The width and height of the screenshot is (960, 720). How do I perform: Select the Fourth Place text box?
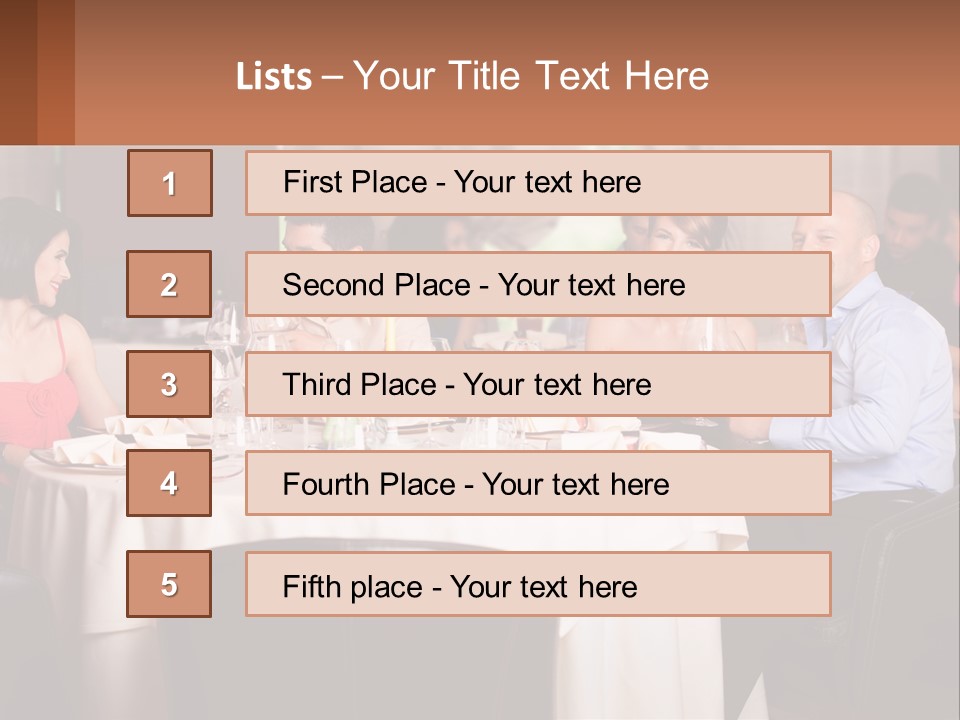pos(538,483)
